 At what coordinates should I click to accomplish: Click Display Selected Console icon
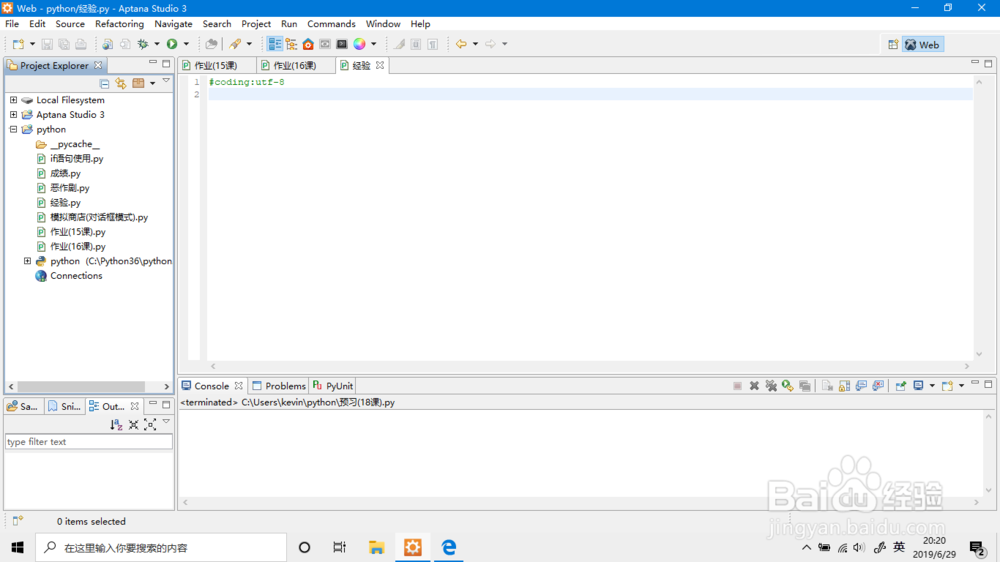918,386
